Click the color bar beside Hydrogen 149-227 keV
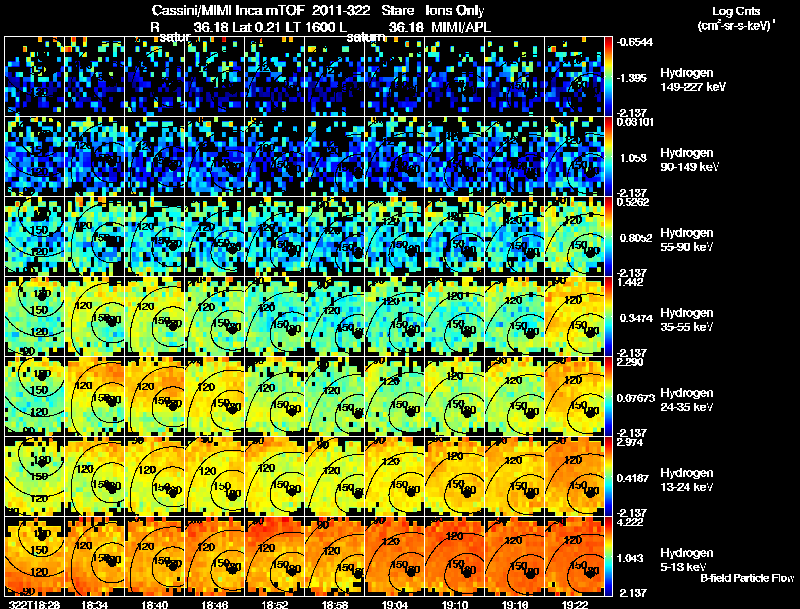Screen dimensions: 800x609 click(x=608, y=77)
